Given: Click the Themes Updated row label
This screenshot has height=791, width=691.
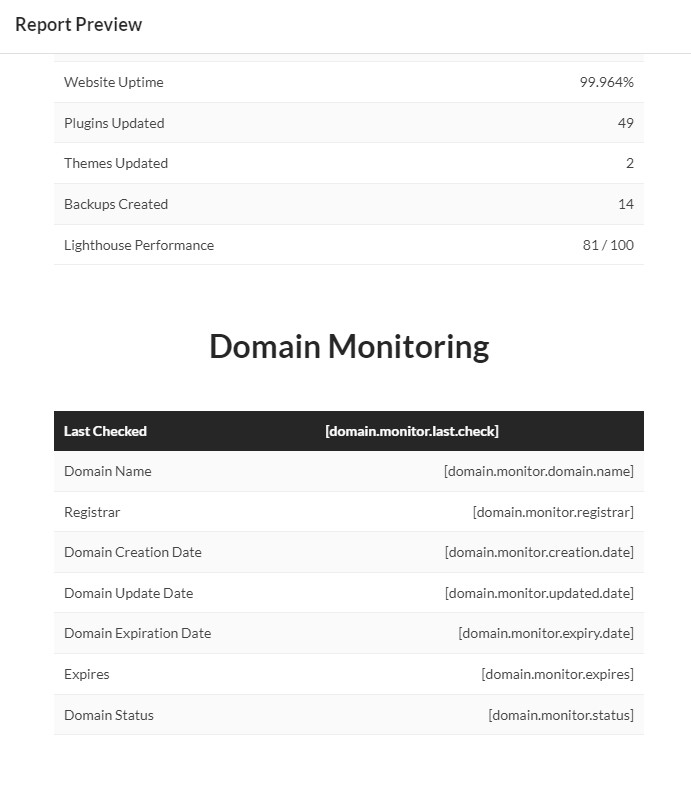Looking at the screenshot, I should coord(116,163).
